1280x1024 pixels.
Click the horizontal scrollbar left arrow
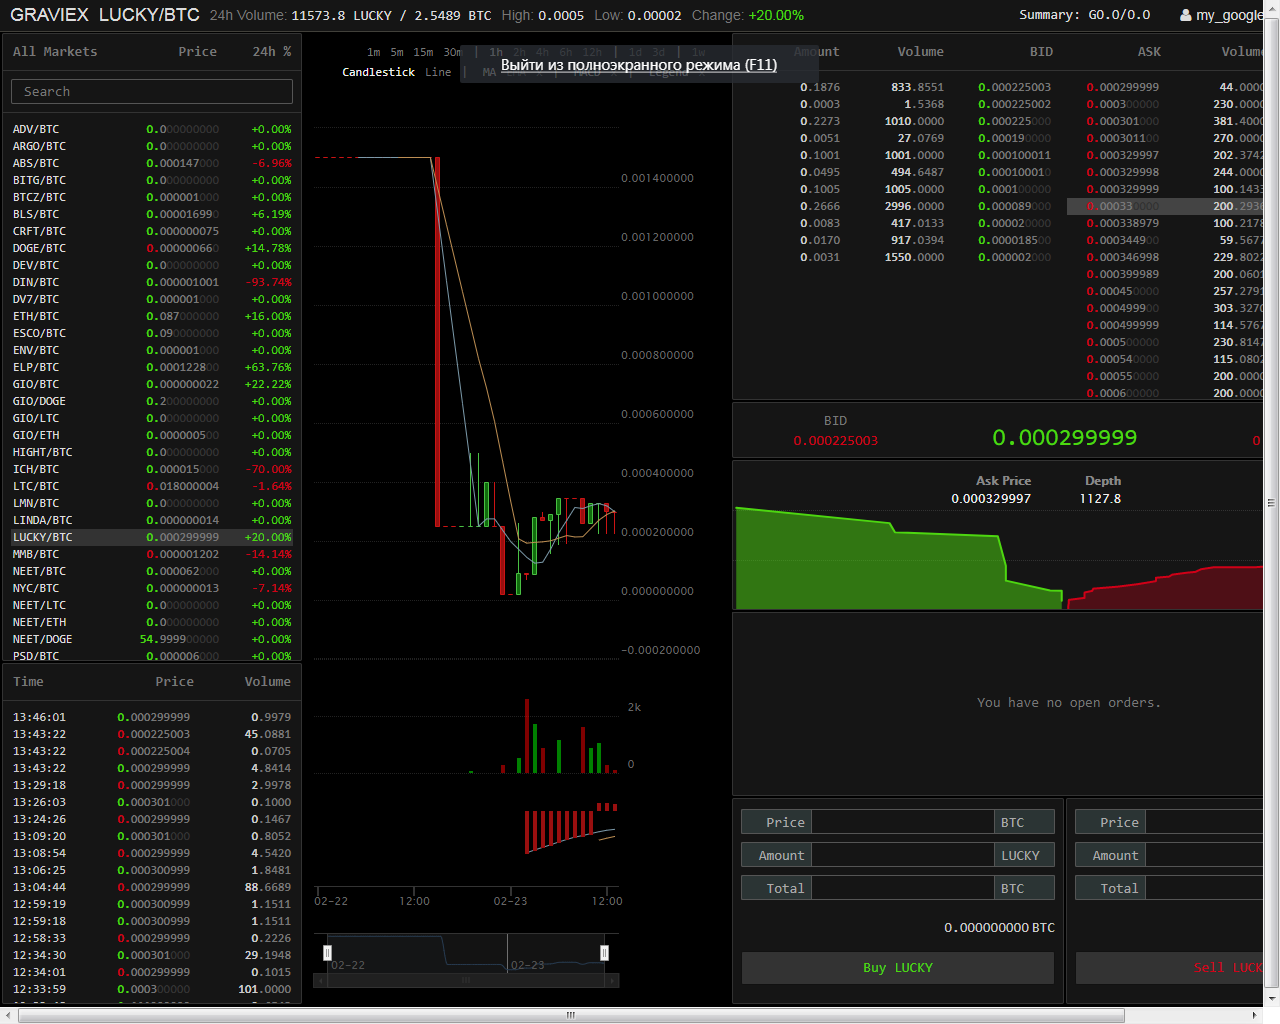9,1015
